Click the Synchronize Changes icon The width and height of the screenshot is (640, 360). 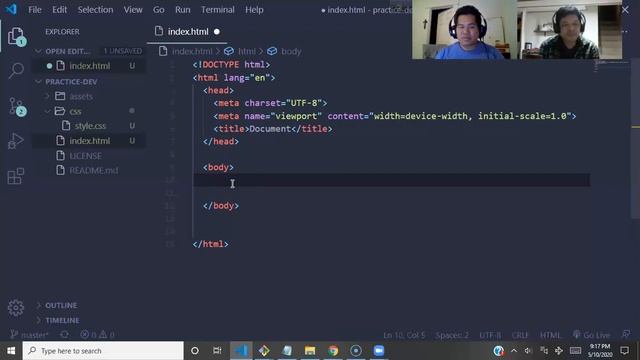(x=64, y=335)
